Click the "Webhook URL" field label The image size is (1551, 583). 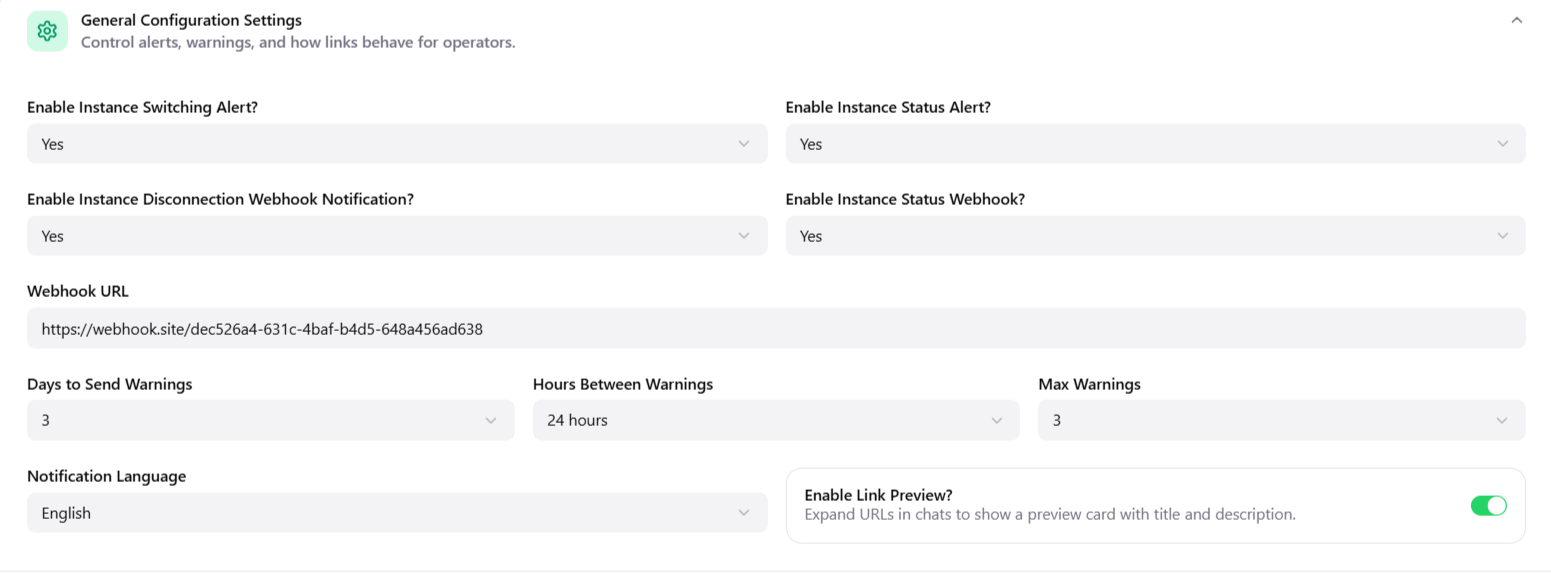[x=78, y=292]
